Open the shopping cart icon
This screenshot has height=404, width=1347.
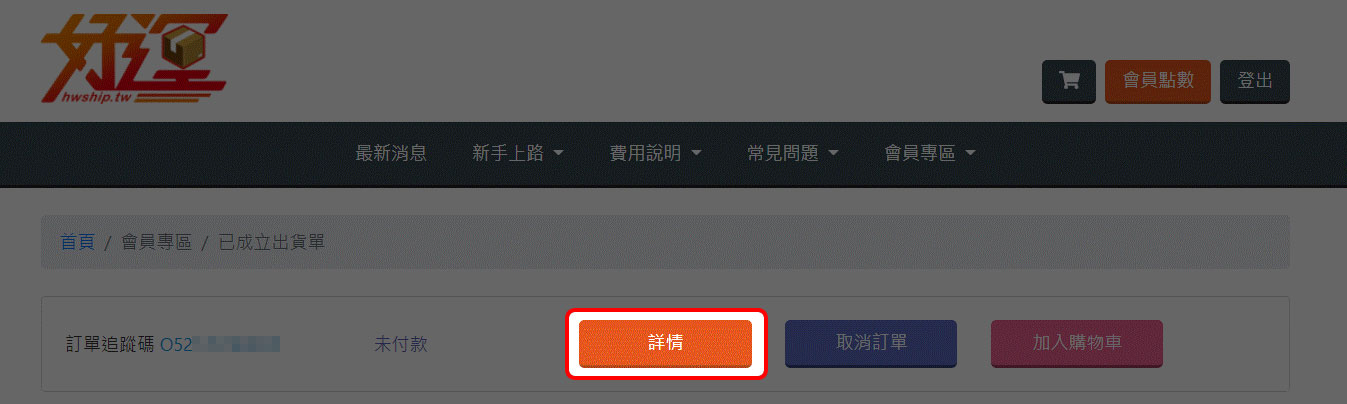(x=1069, y=81)
